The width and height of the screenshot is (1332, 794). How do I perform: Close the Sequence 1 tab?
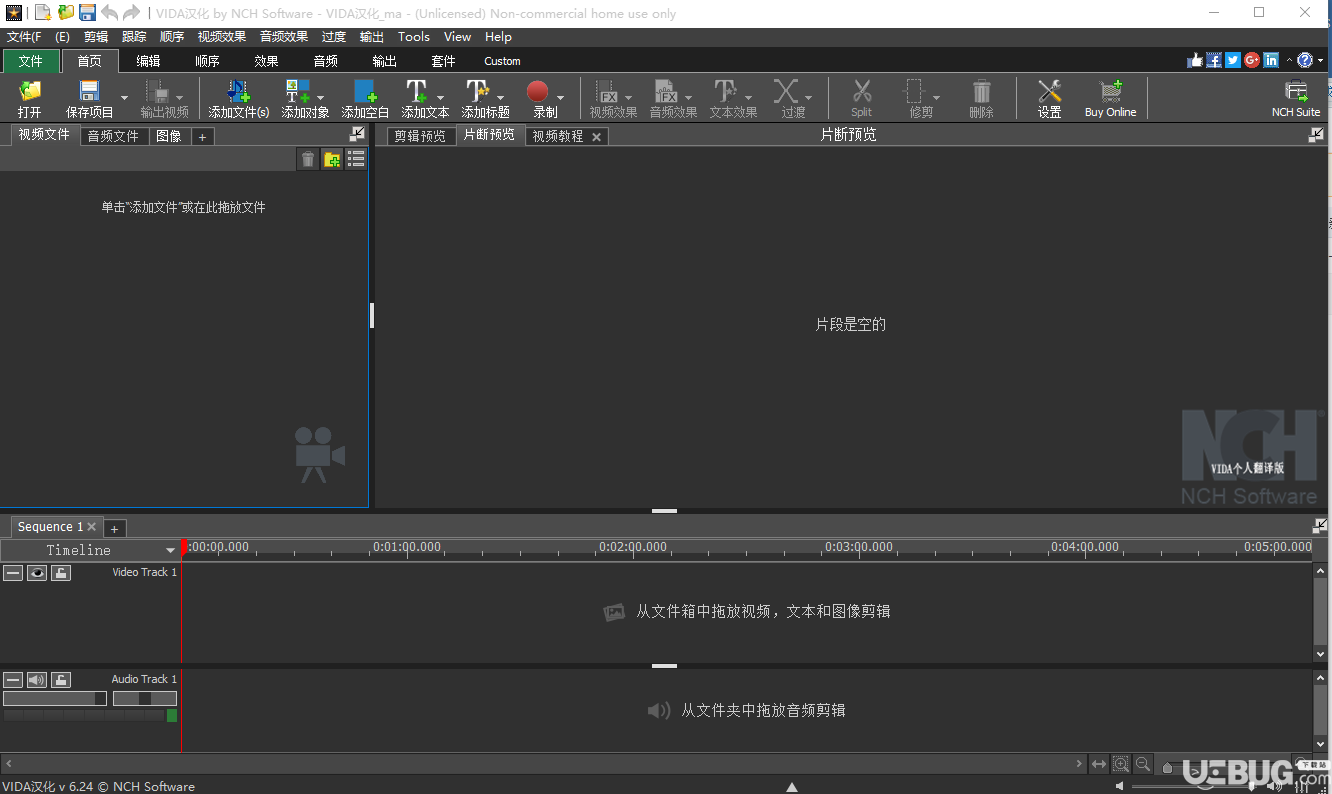click(x=92, y=527)
